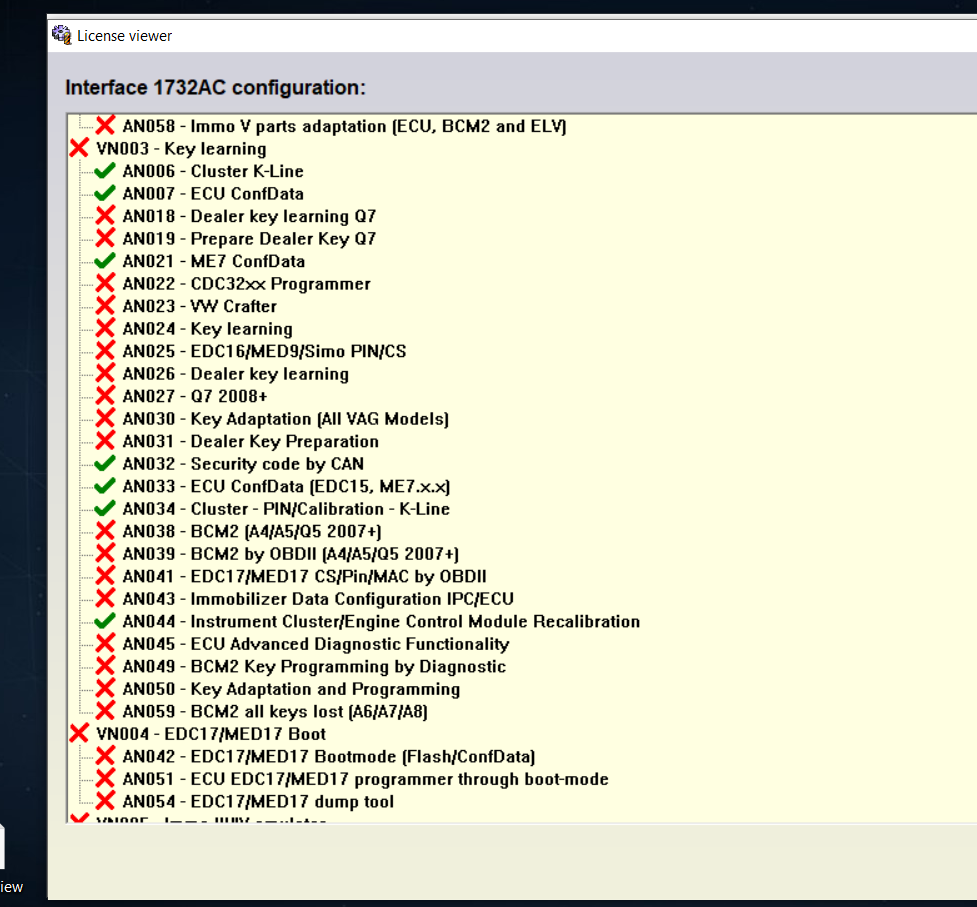Click the red X beside AN023
This screenshot has width=977, height=907.
[x=105, y=305]
